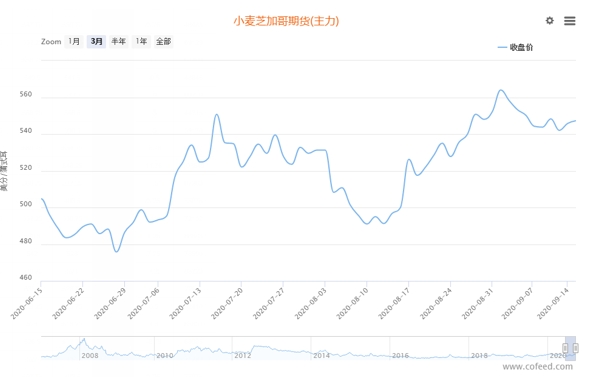Open the chart settings gear icon
The image size is (594, 377).
[549, 20]
